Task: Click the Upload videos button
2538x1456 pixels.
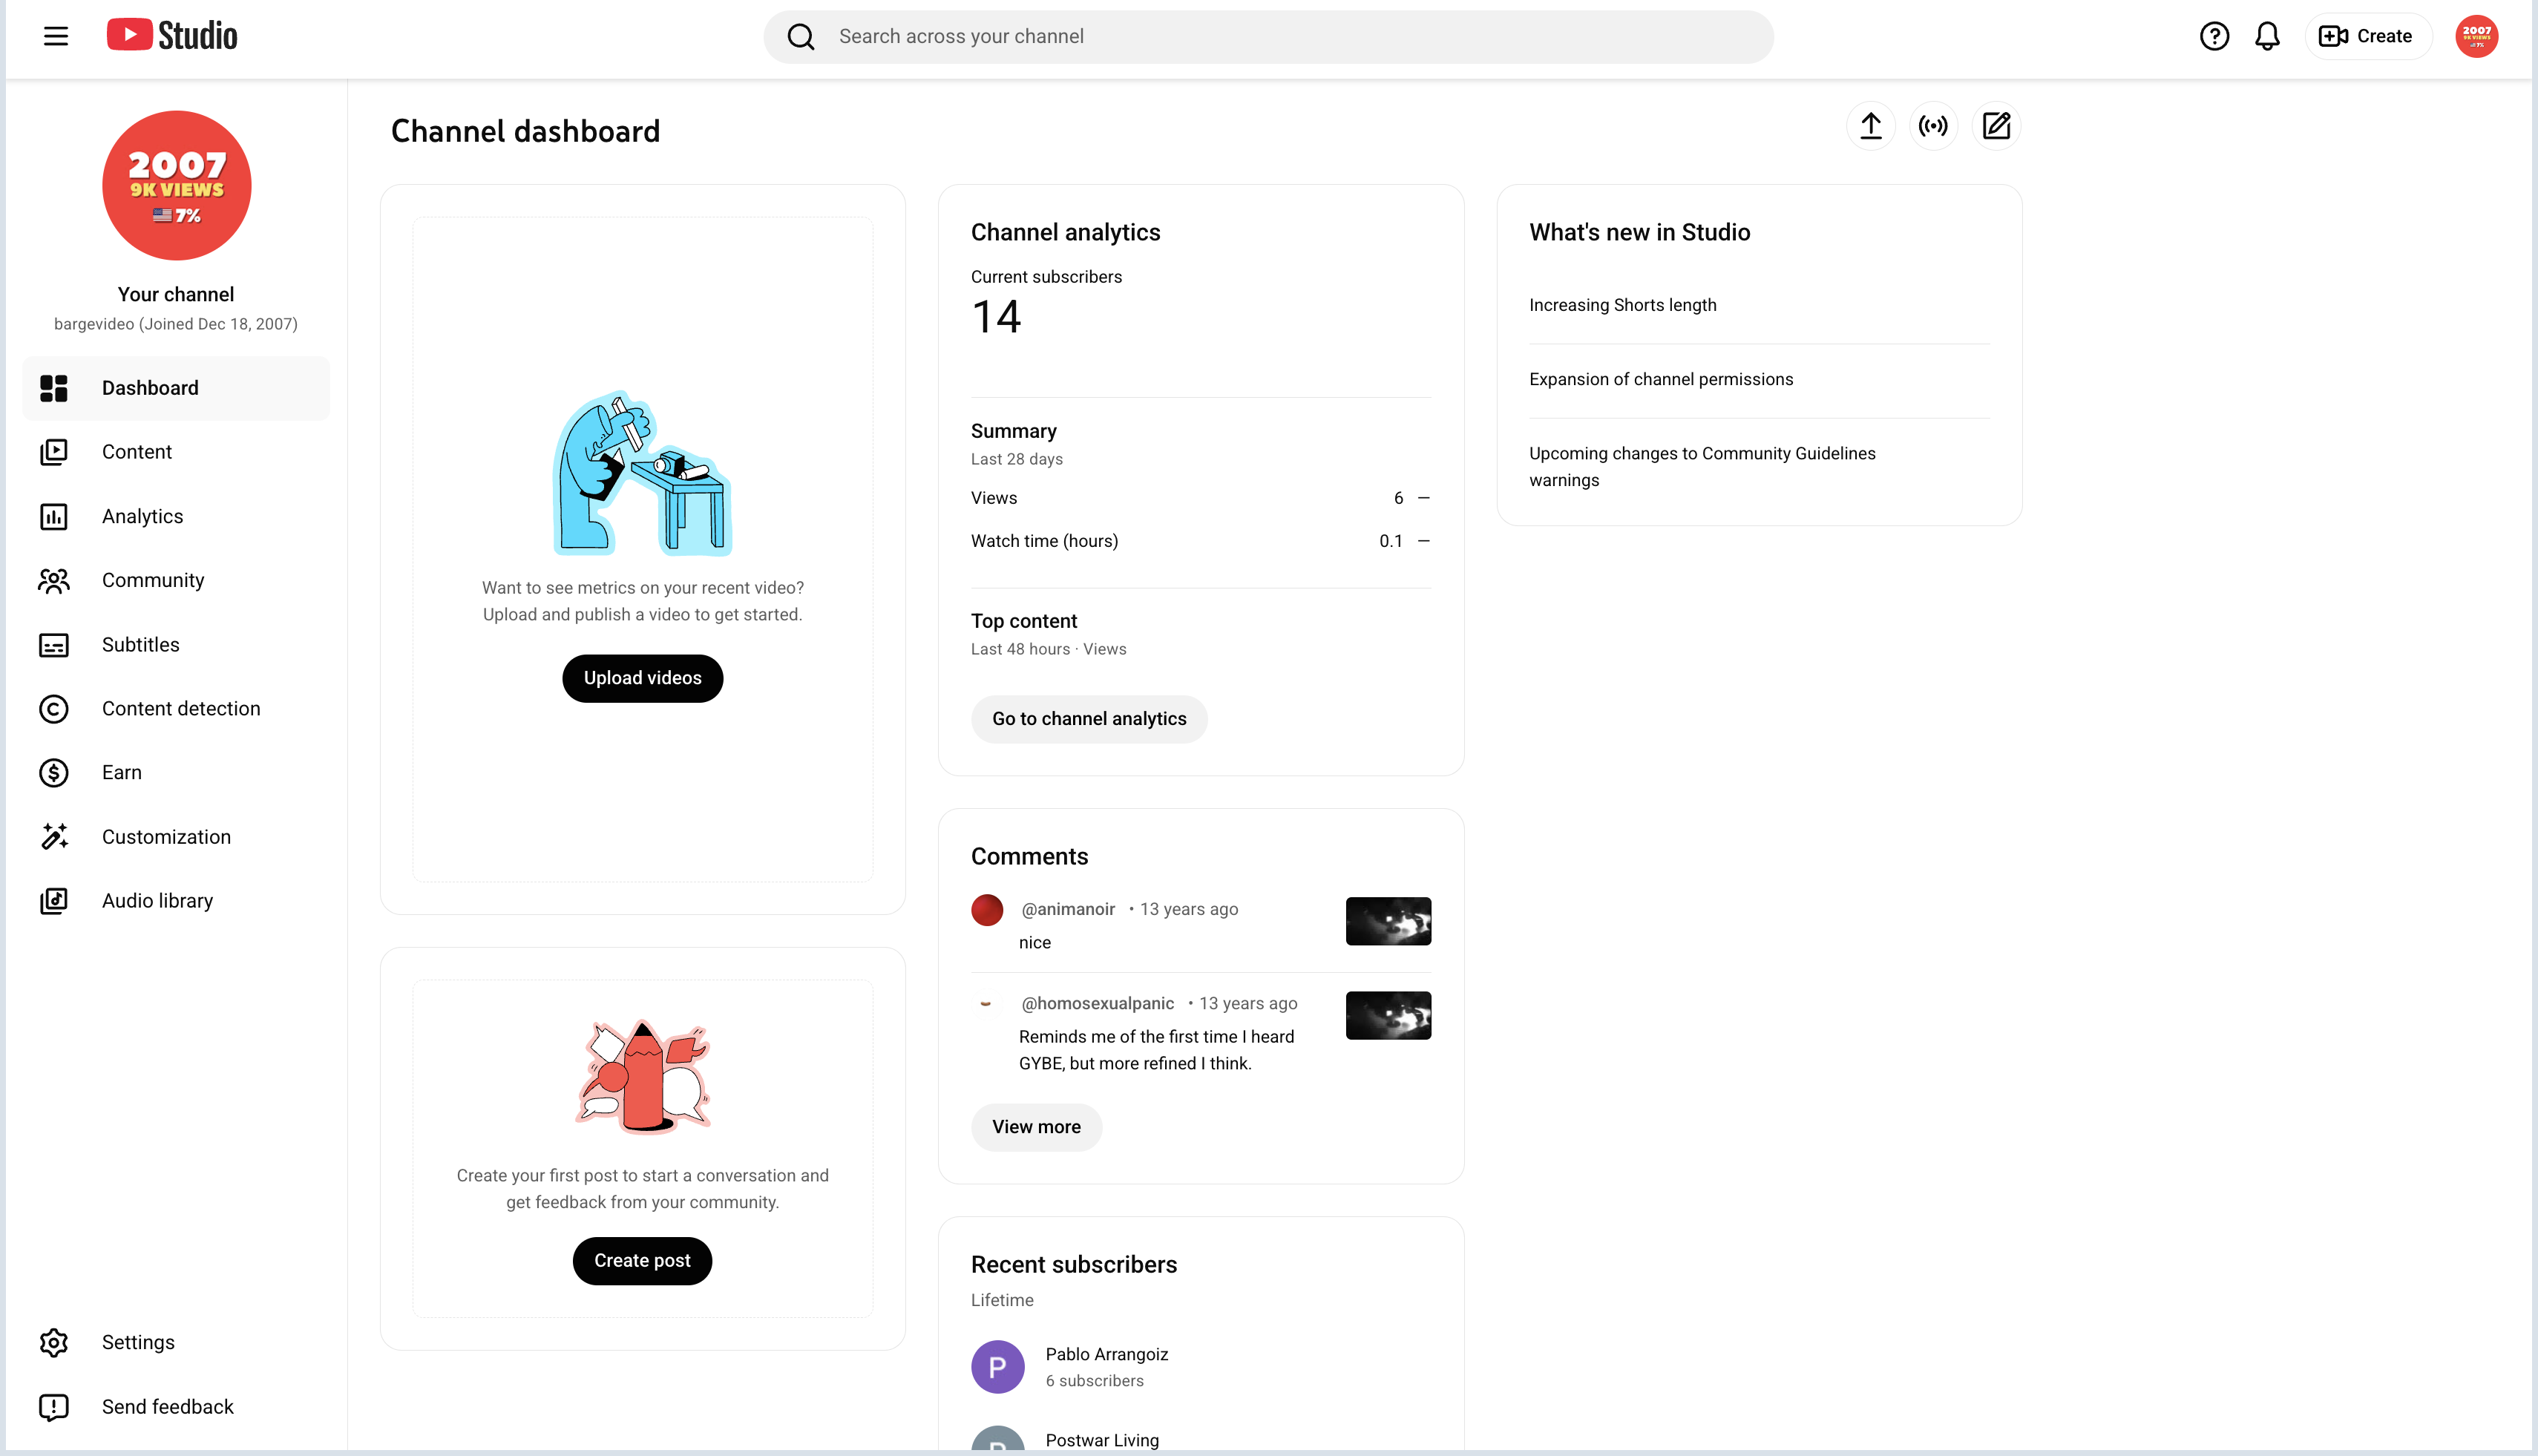Action: coord(642,678)
